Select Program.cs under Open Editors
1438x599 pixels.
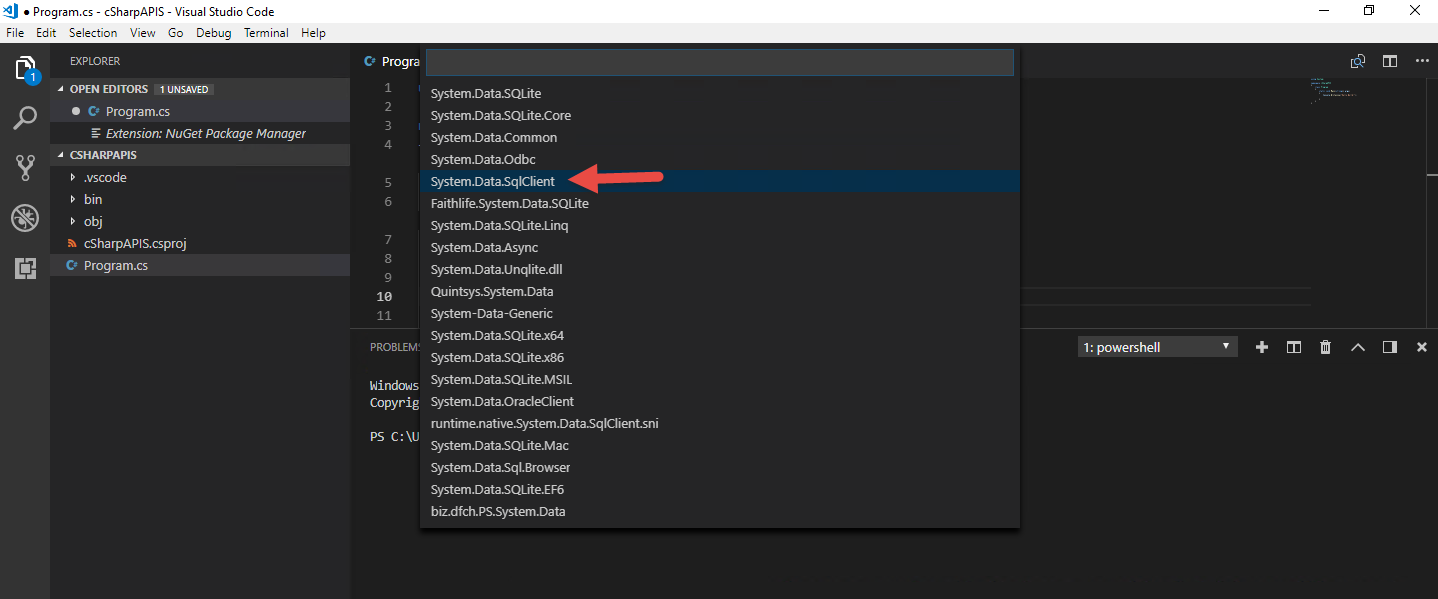tap(200, 111)
